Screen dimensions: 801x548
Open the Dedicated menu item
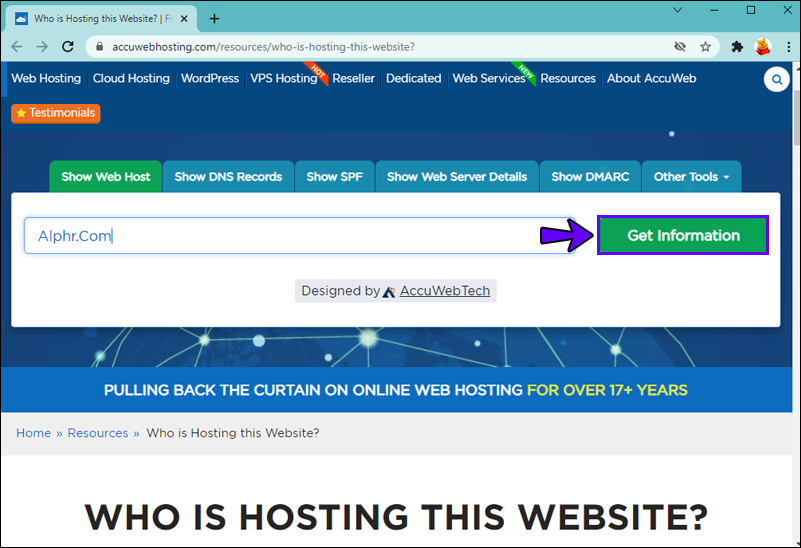click(x=413, y=79)
